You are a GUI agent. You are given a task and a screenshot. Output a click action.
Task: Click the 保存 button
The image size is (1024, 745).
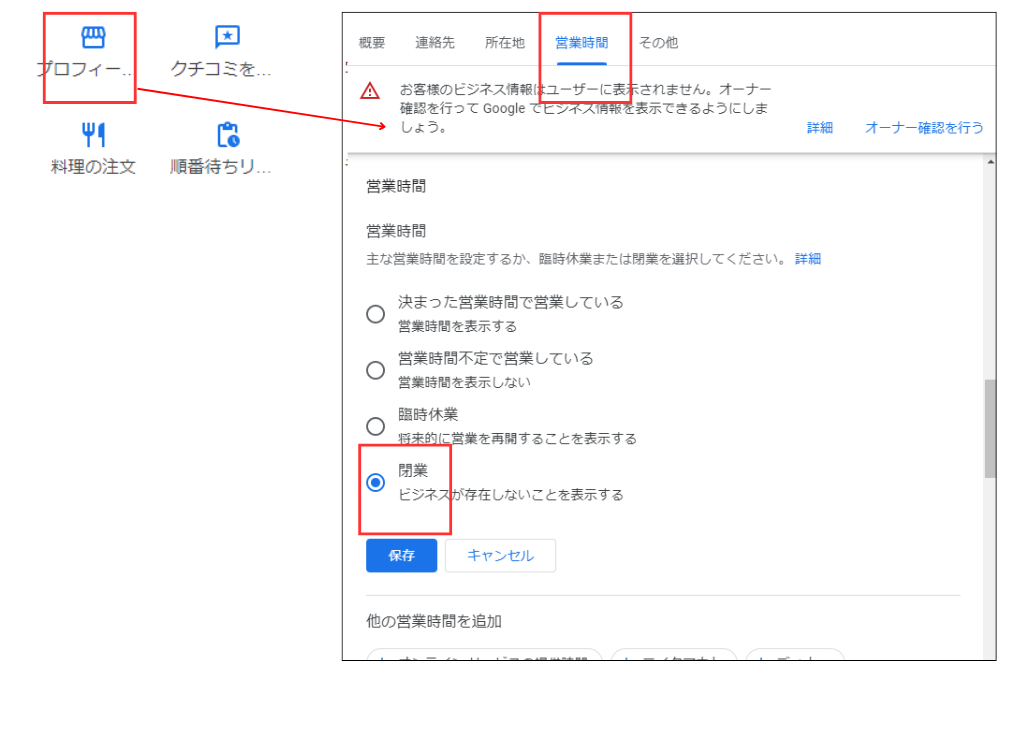pos(401,555)
